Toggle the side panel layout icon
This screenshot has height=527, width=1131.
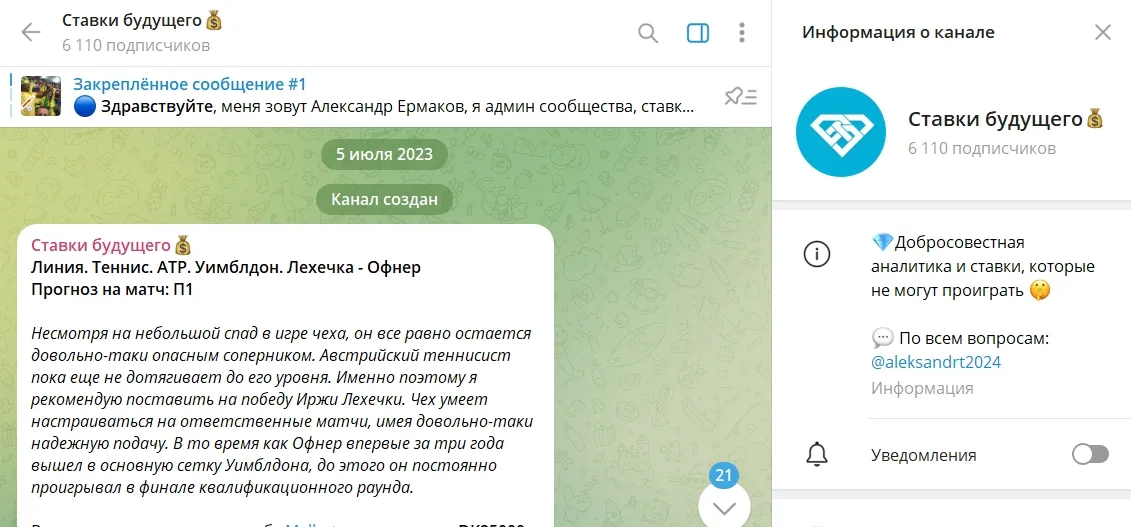click(697, 33)
